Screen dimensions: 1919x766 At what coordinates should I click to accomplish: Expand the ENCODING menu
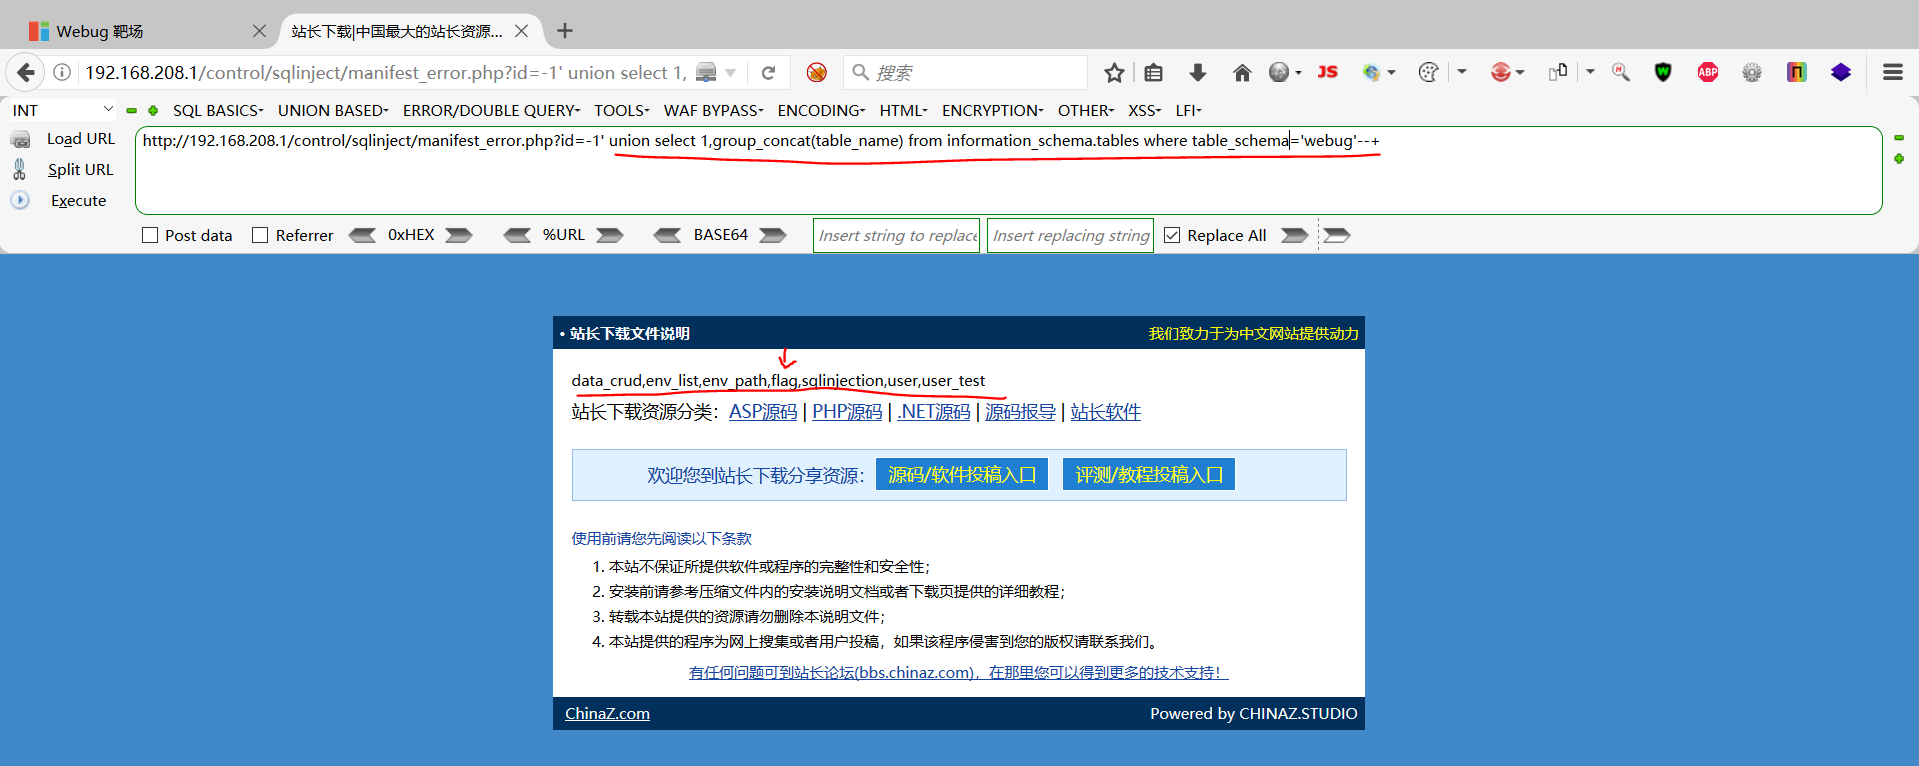pos(822,110)
